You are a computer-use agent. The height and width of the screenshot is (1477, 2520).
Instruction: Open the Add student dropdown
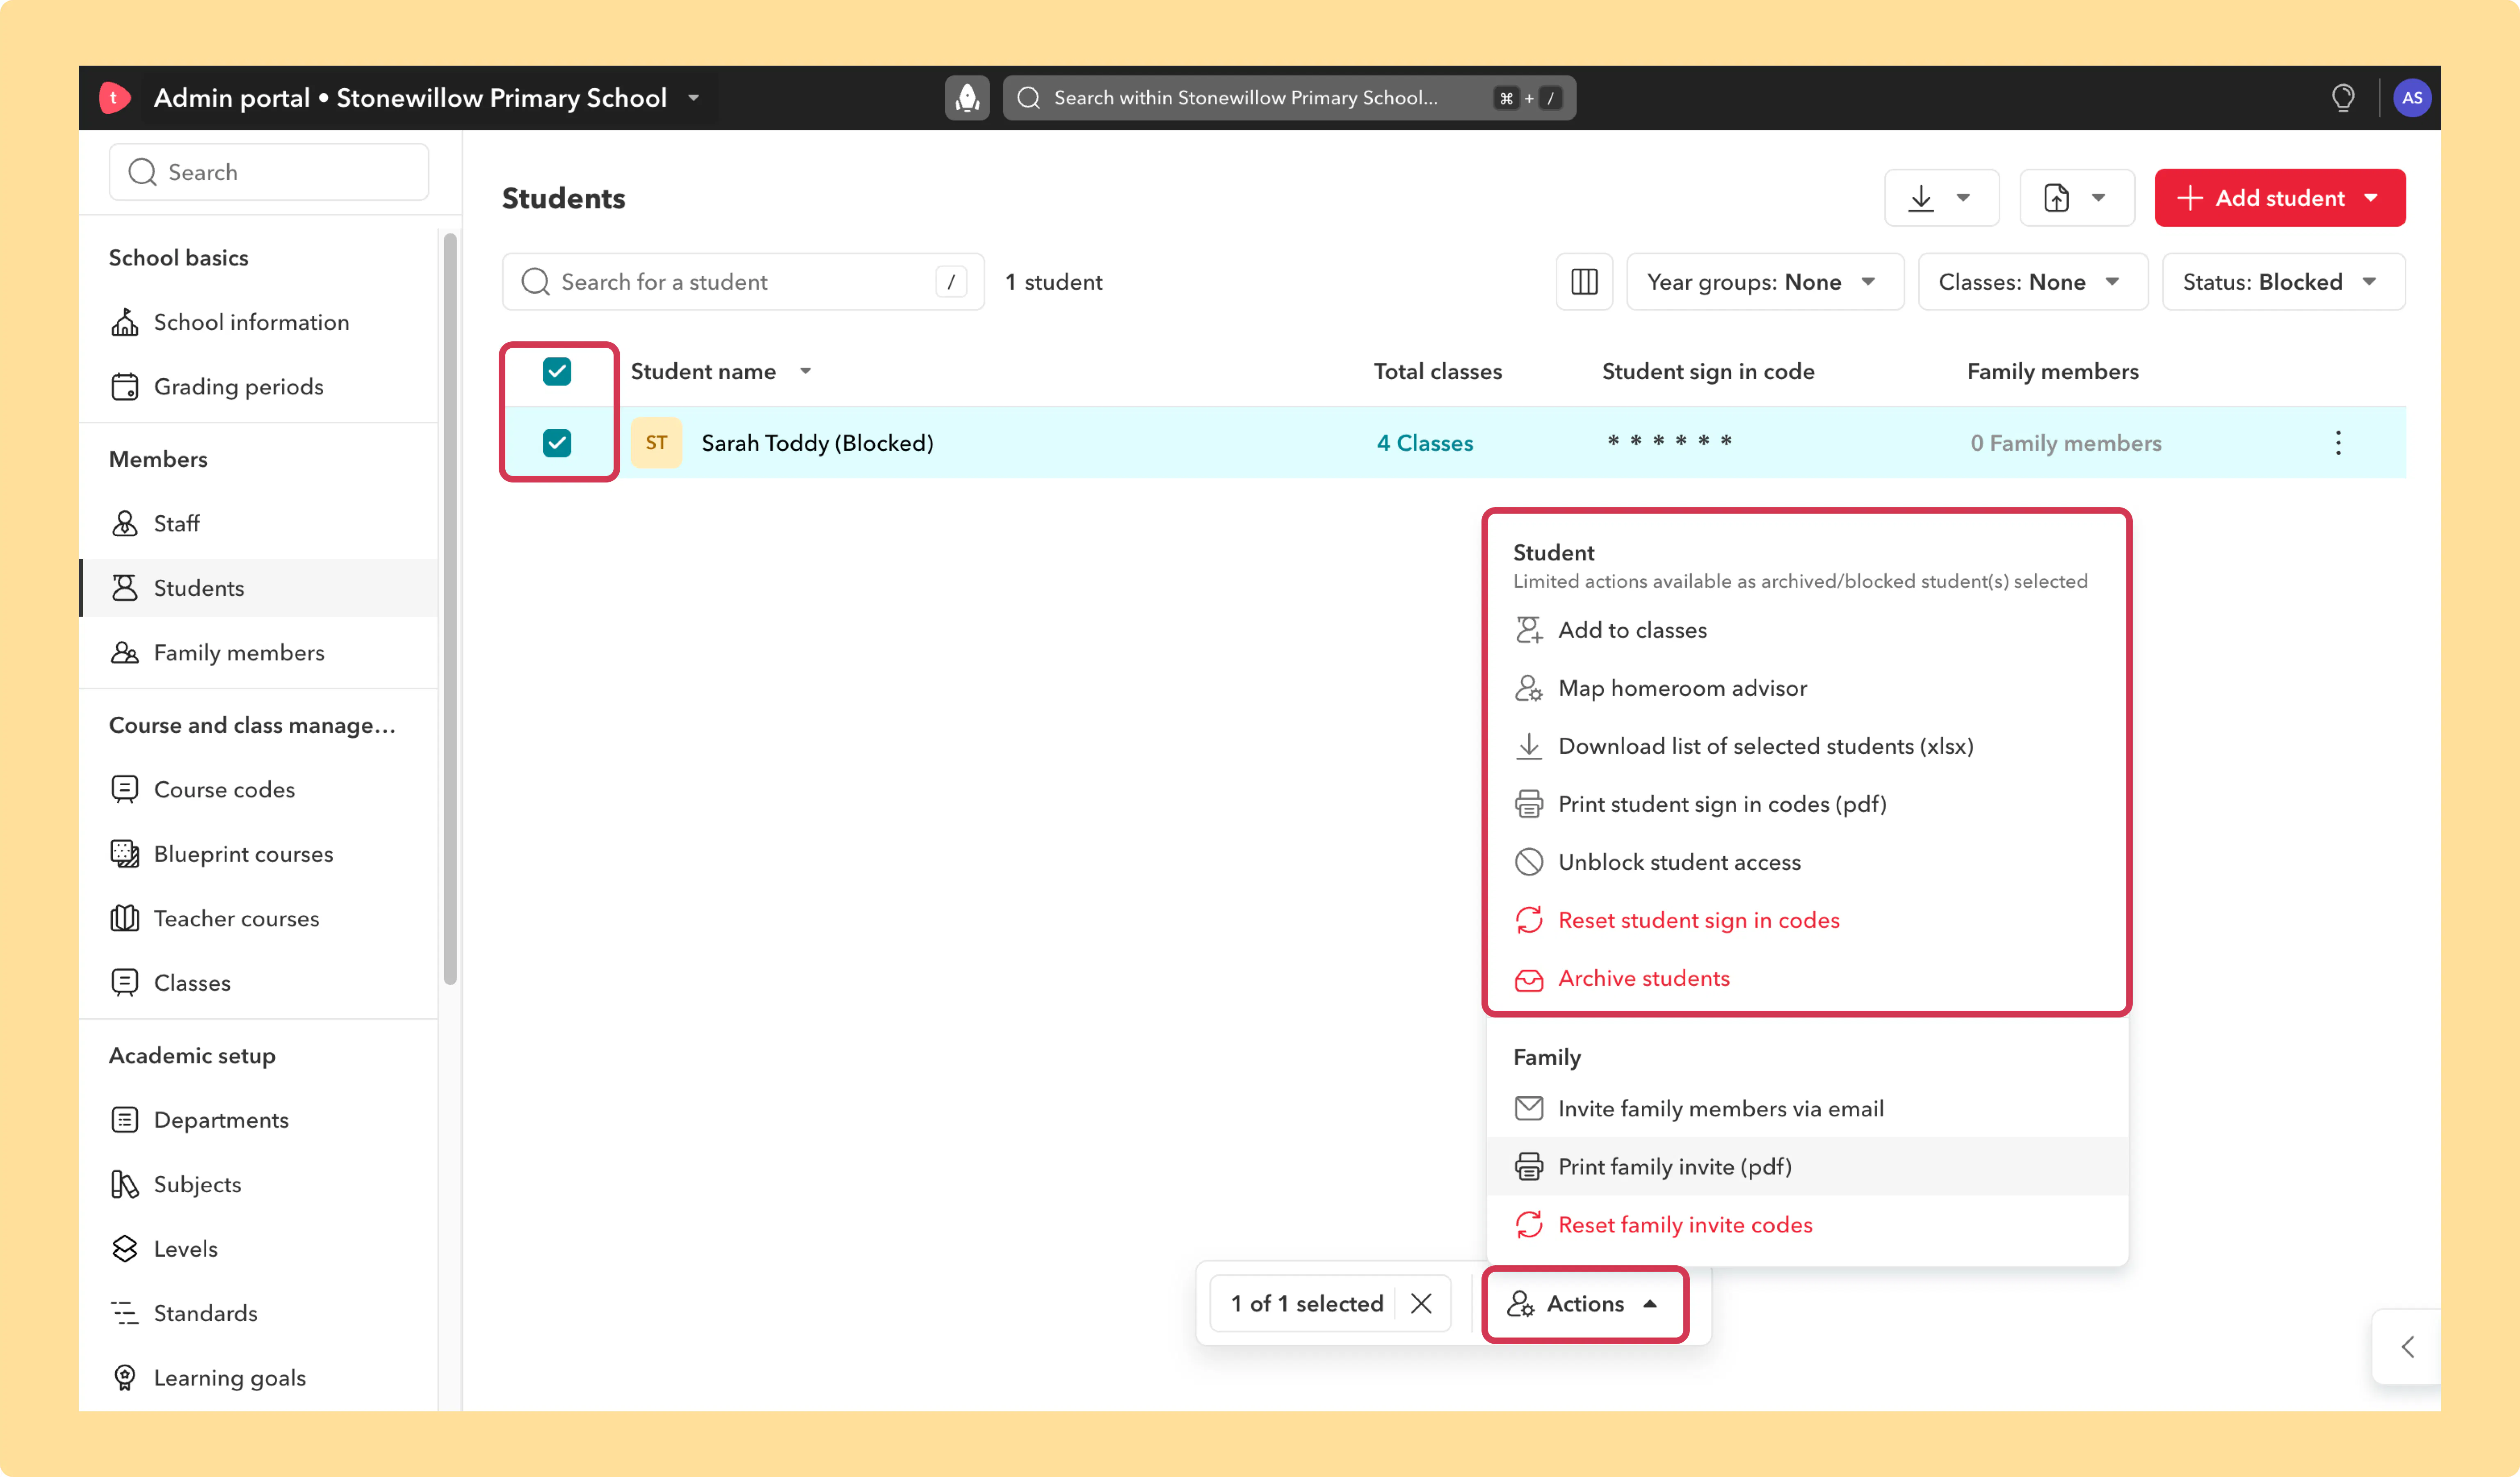[2280, 198]
